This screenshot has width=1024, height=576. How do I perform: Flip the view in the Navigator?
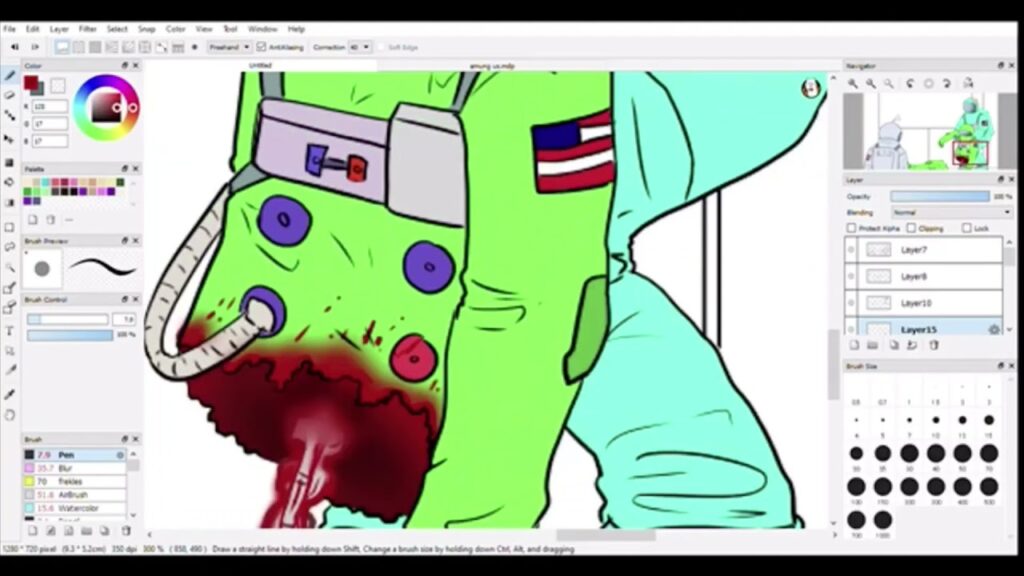tap(968, 84)
